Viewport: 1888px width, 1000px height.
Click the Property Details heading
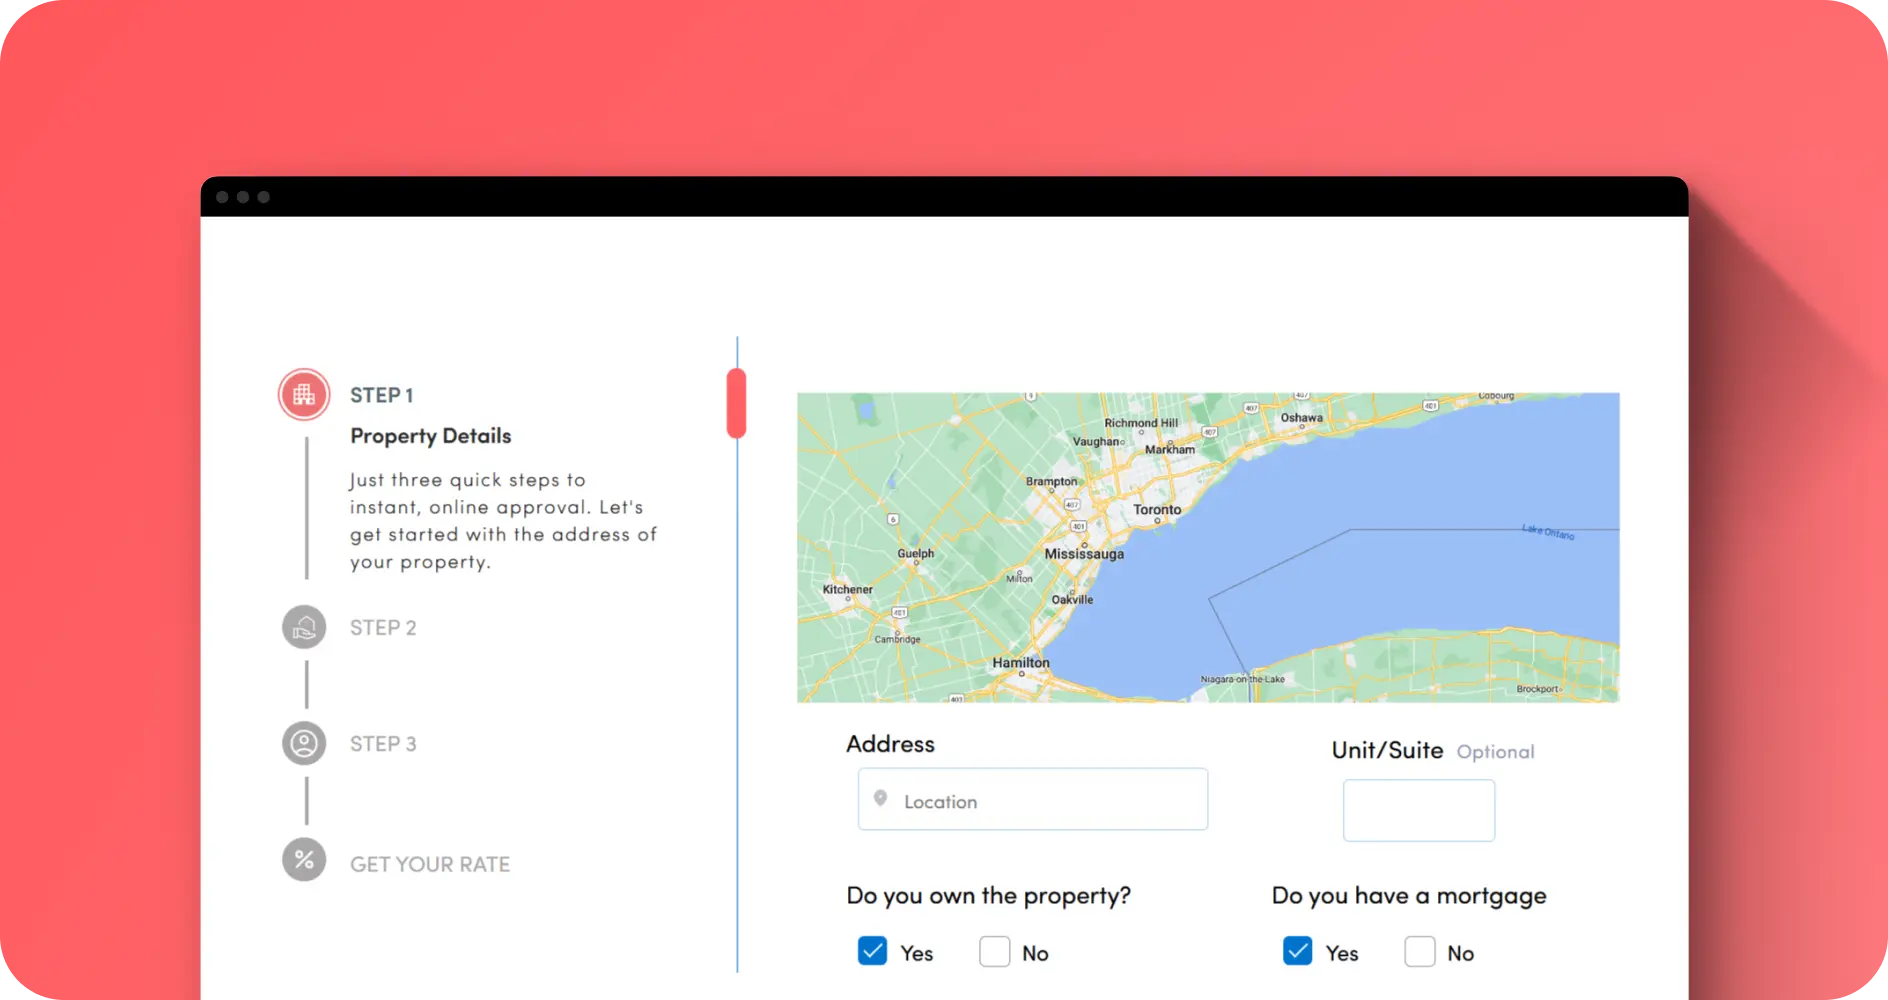tap(430, 436)
